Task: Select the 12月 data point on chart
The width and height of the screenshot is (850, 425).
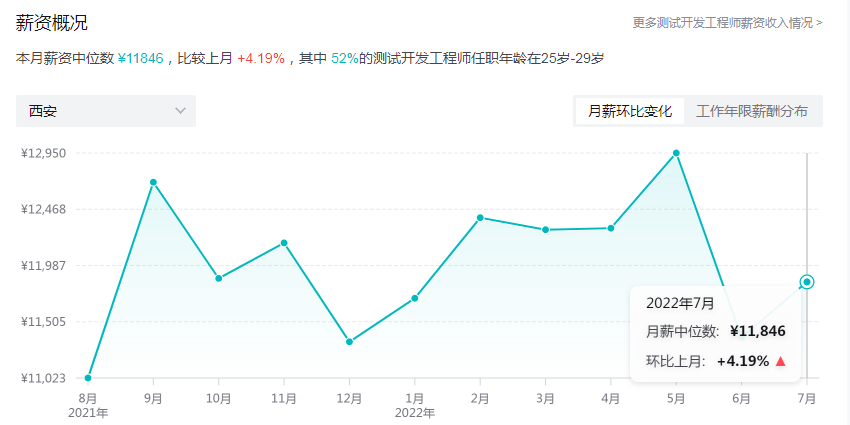Action: pos(350,342)
